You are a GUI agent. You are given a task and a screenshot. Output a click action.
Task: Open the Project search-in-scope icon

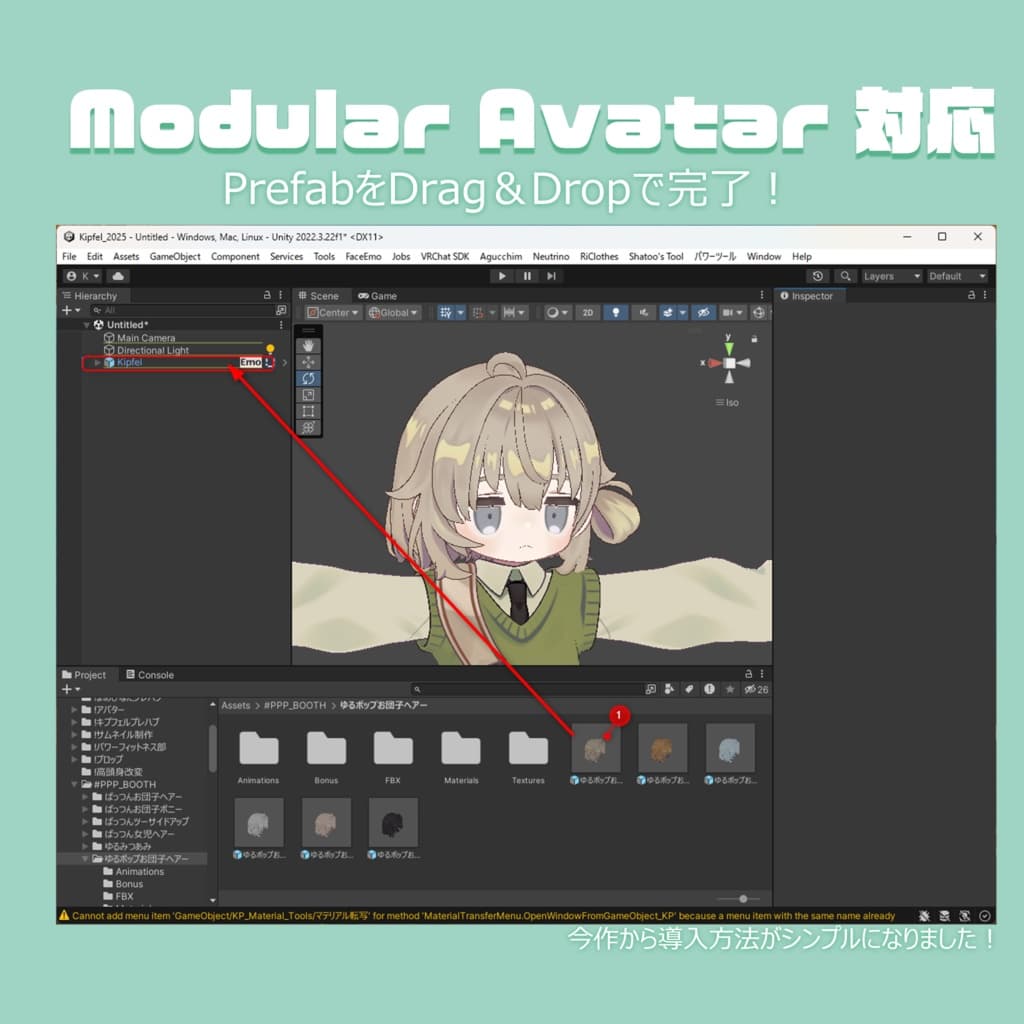coord(650,689)
